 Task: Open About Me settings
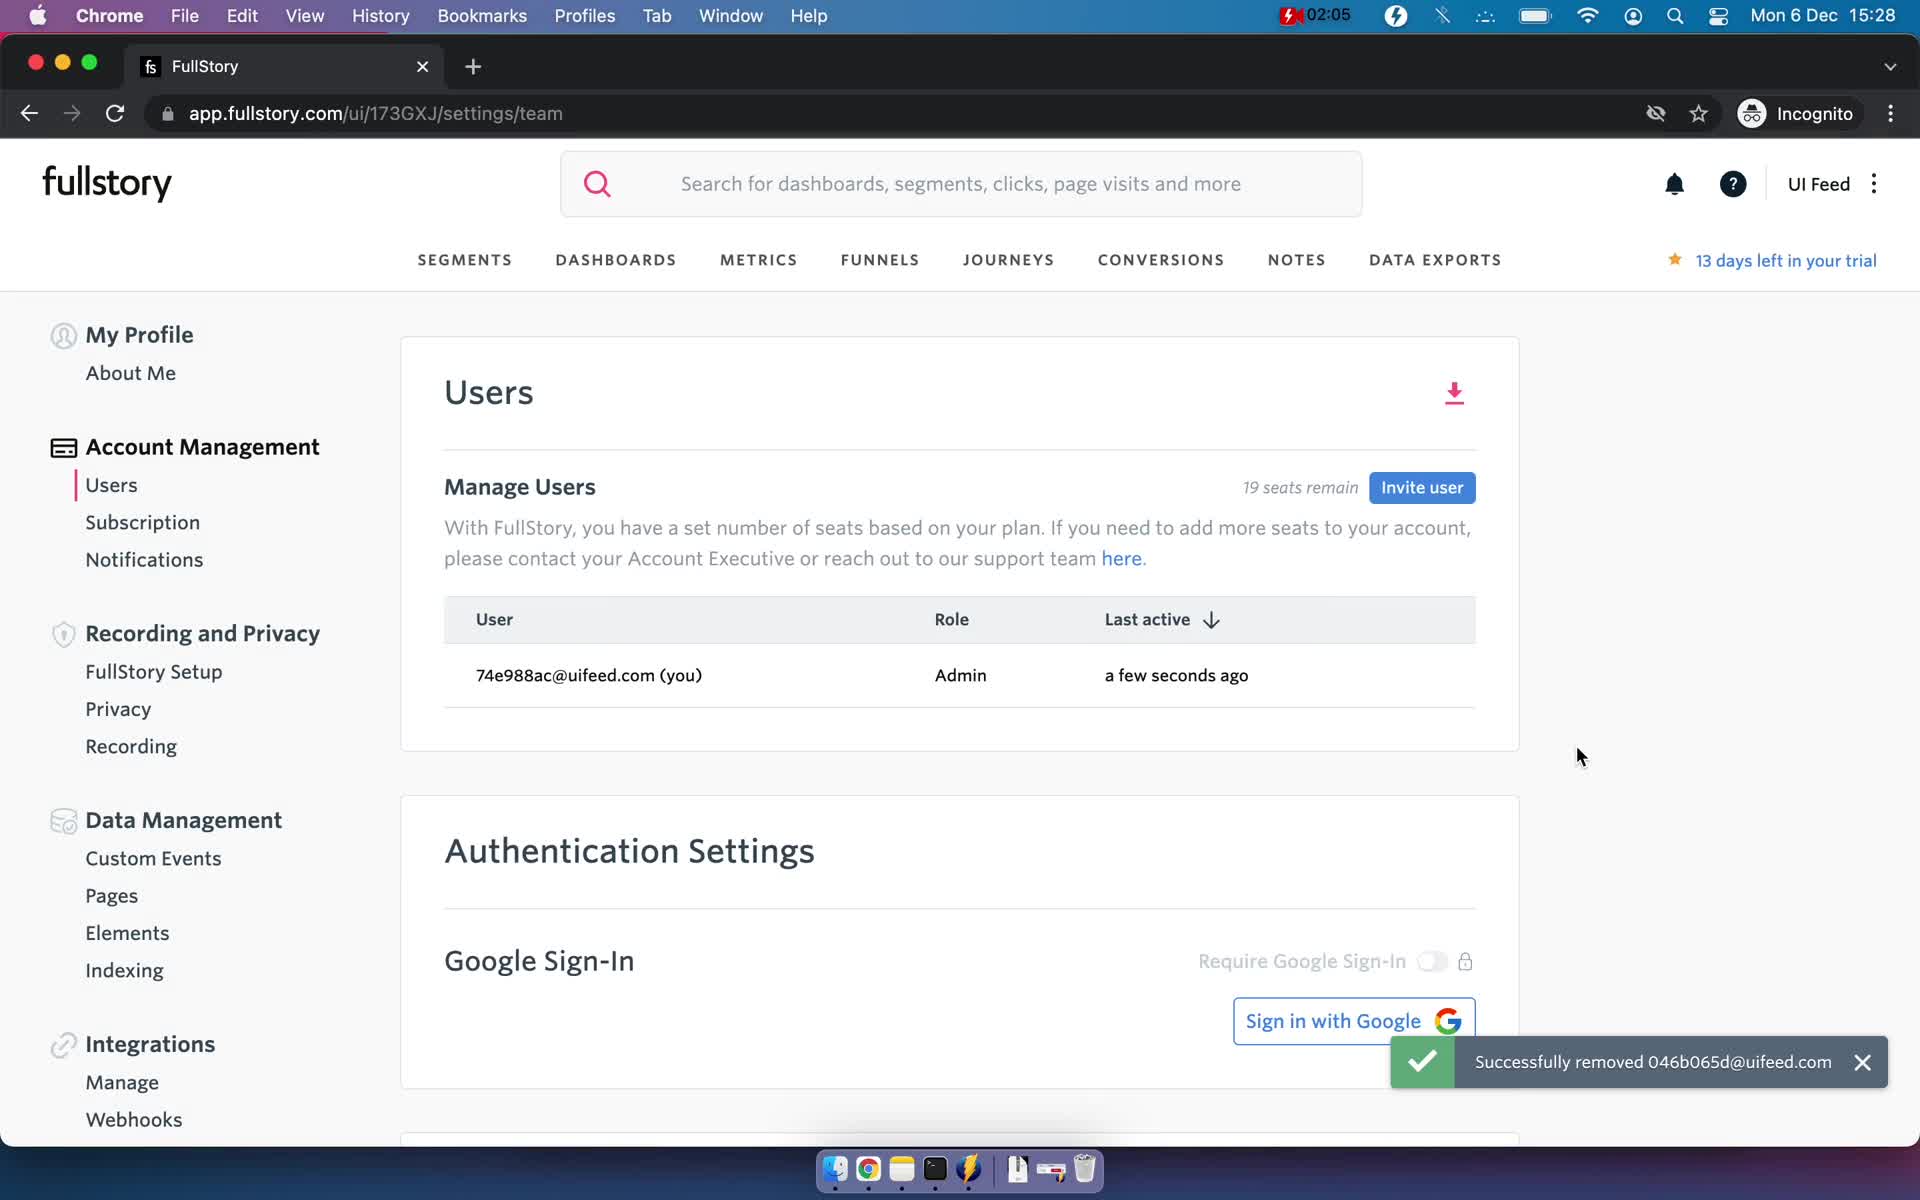(x=131, y=373)
